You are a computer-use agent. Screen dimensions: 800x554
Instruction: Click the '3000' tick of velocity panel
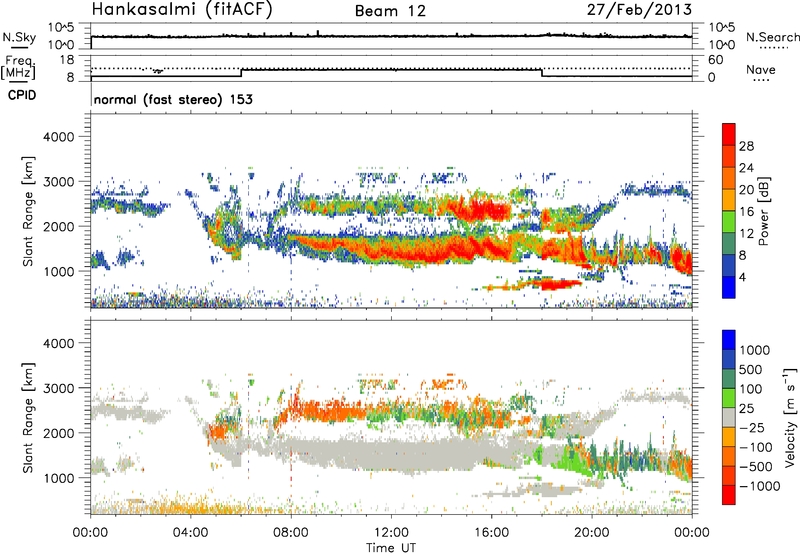(58, 388)
